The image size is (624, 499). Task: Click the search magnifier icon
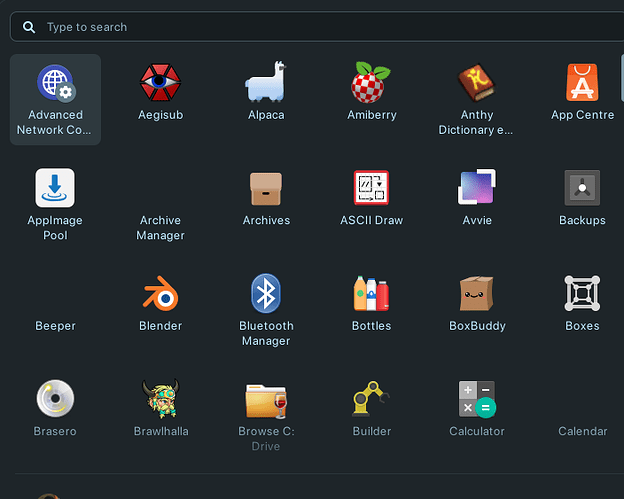[x=29, y=27]
